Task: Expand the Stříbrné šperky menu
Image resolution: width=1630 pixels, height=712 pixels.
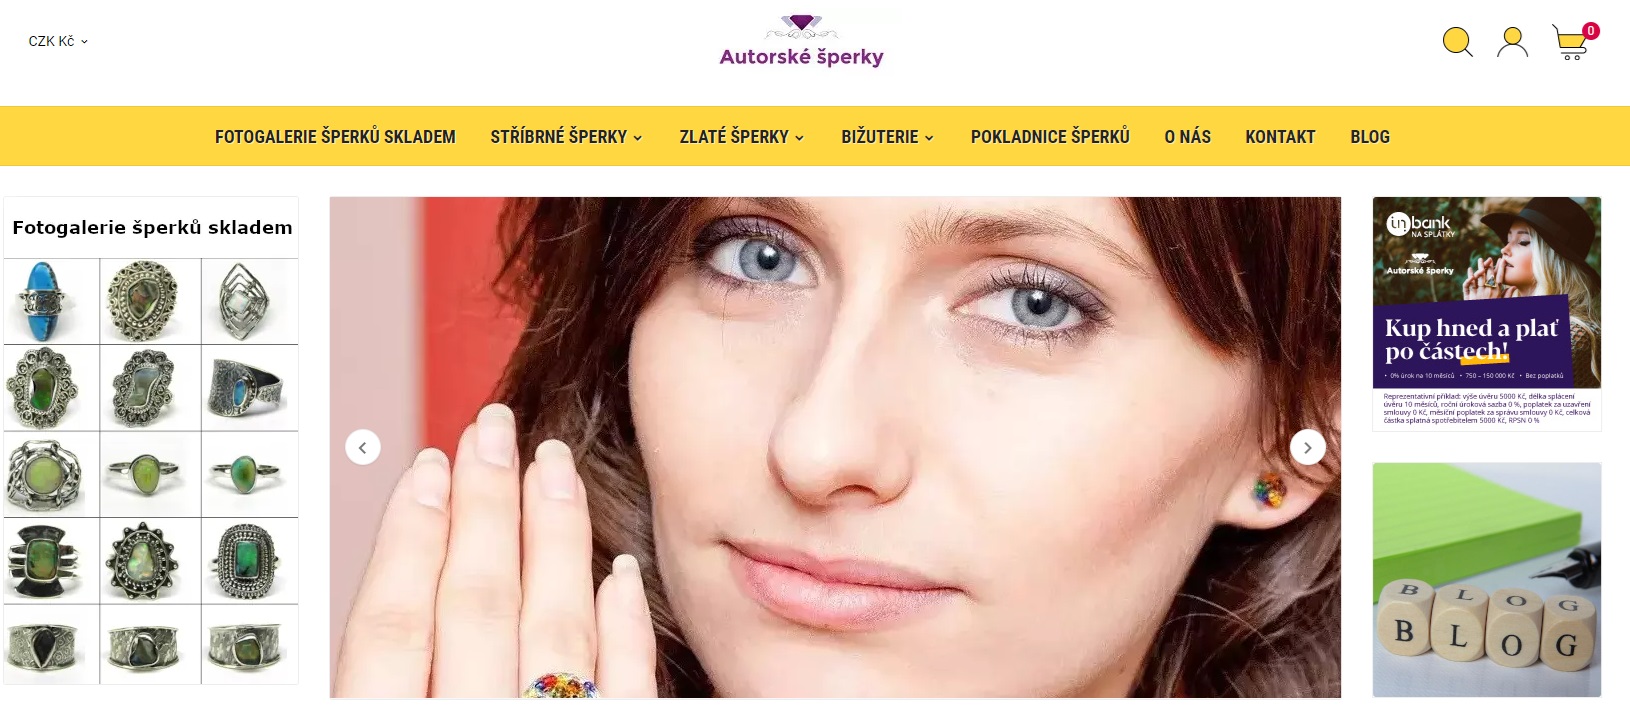Action: coord(566,137)
